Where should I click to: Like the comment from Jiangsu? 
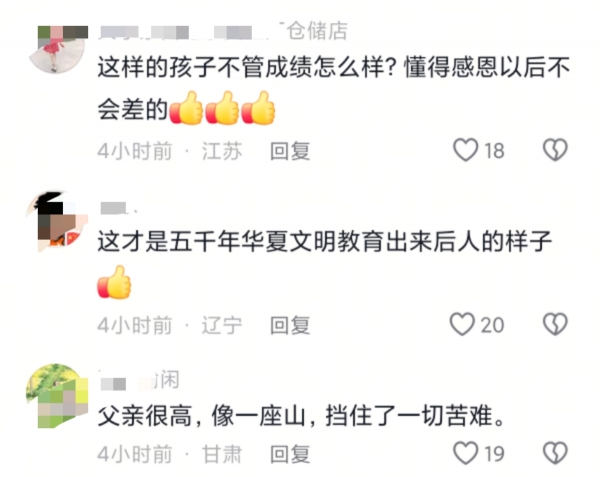[x=465, y=150]
